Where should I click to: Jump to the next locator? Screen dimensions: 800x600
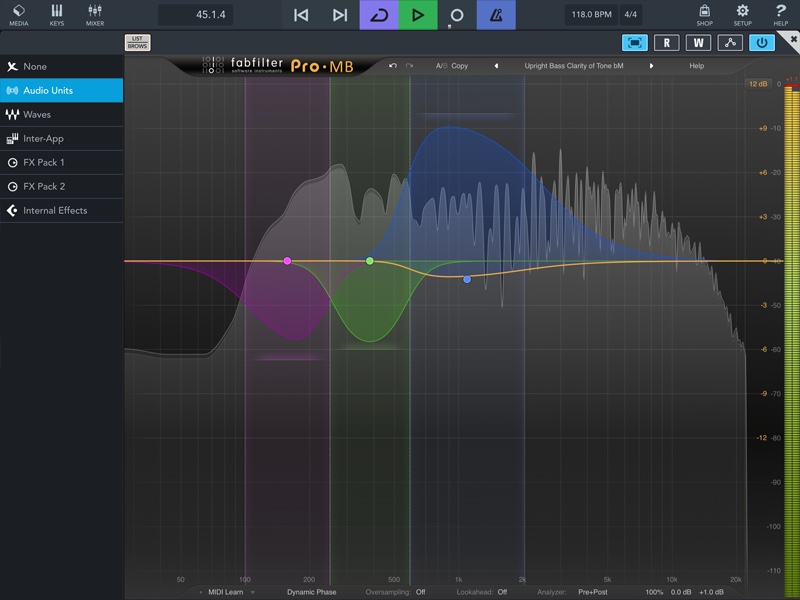(340, 15)
